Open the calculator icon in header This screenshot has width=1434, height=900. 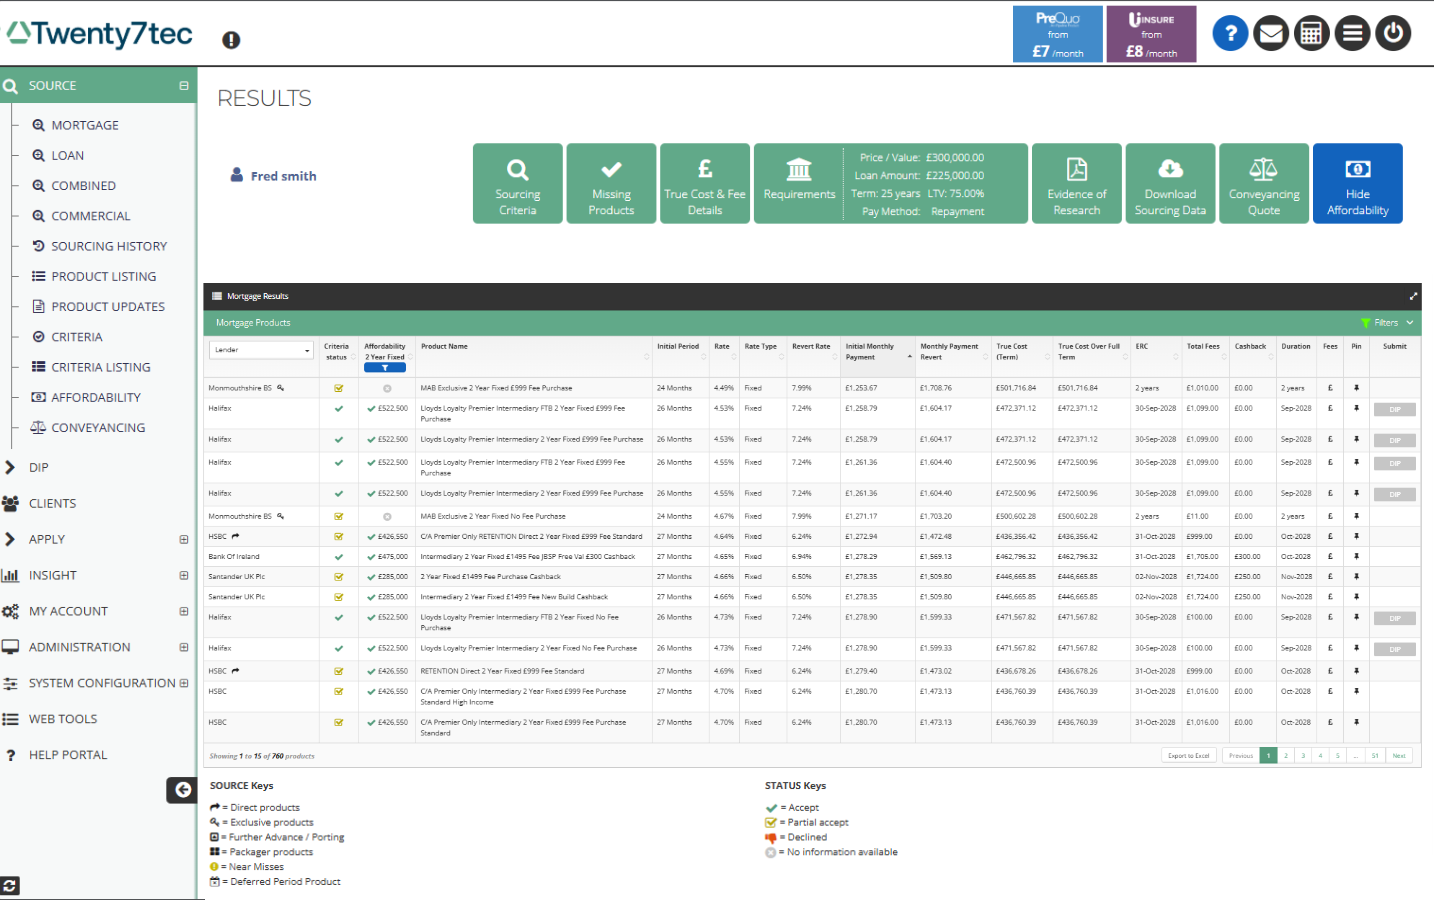(1312, 34)
